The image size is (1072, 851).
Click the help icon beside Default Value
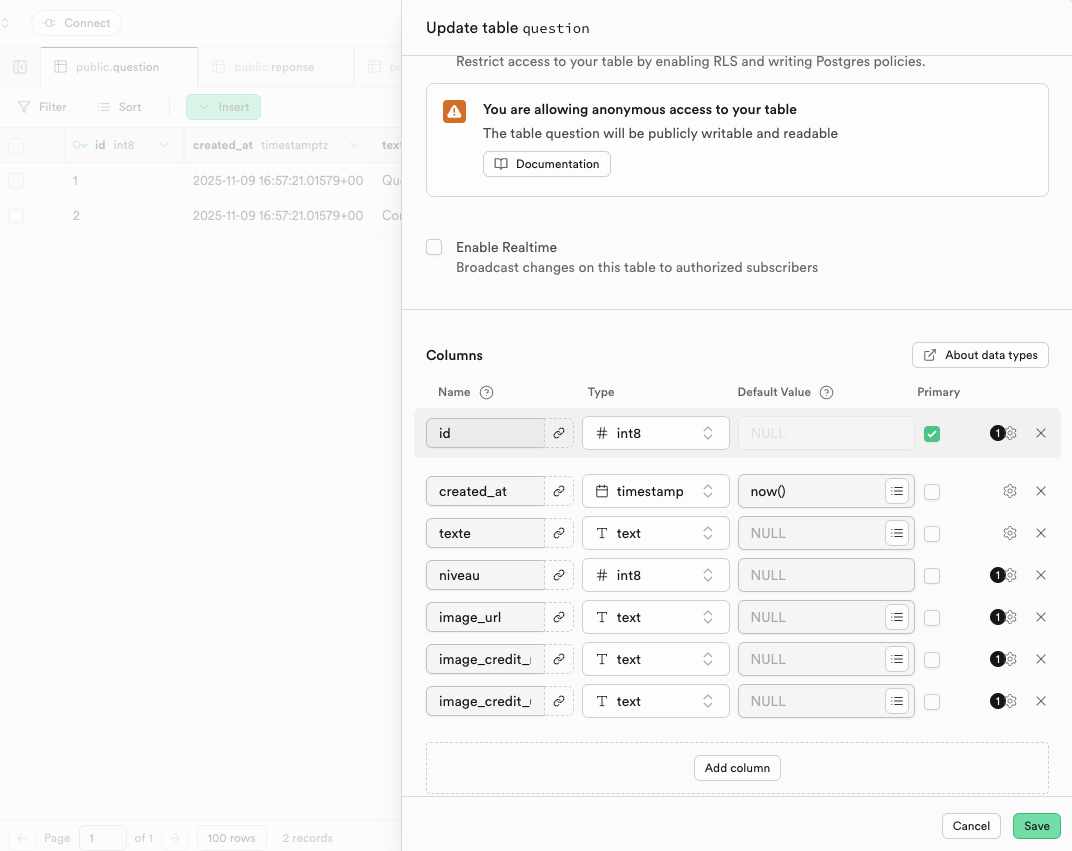[827, 392]
